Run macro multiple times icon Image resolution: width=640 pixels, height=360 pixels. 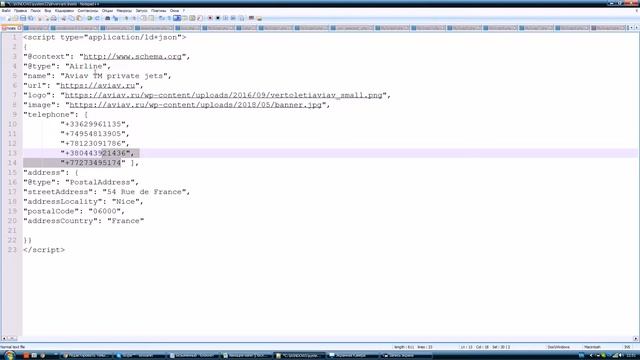233,18
